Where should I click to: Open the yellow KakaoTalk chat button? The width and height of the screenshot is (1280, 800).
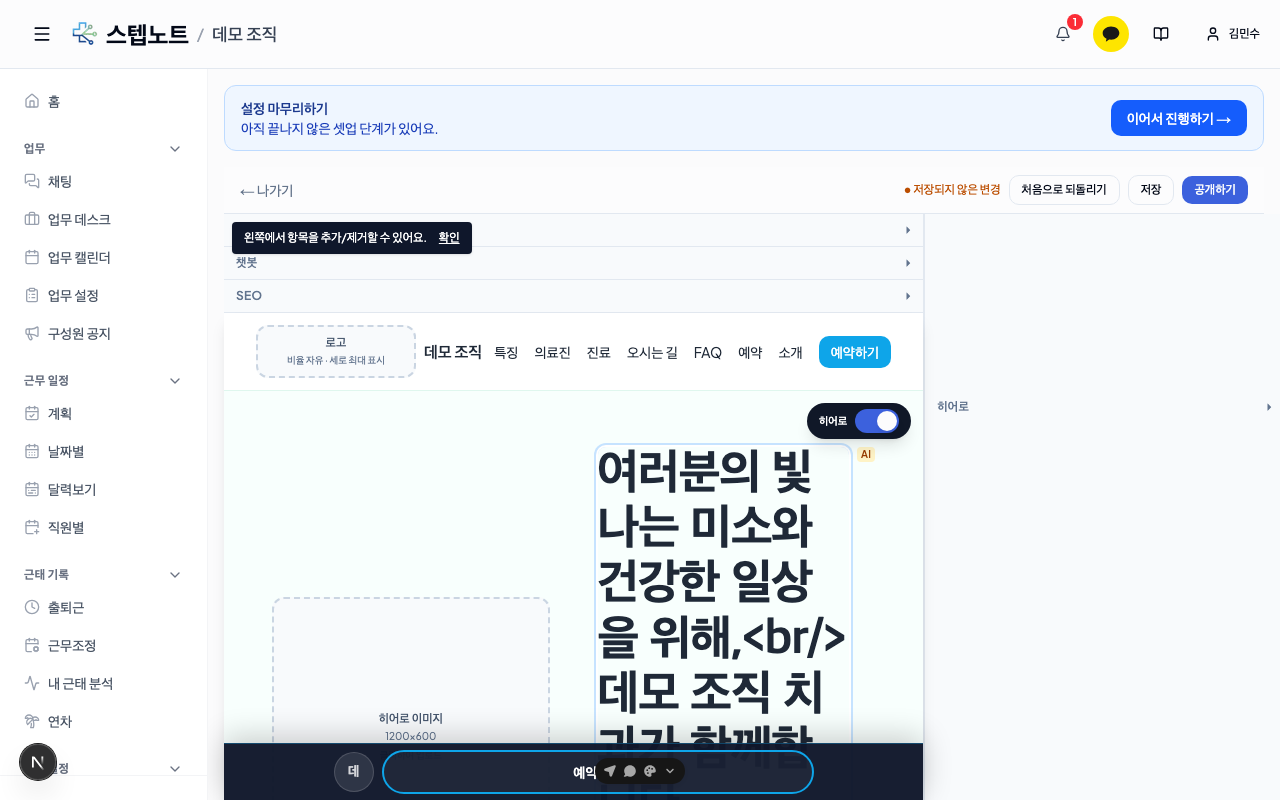pos(1111,34)
